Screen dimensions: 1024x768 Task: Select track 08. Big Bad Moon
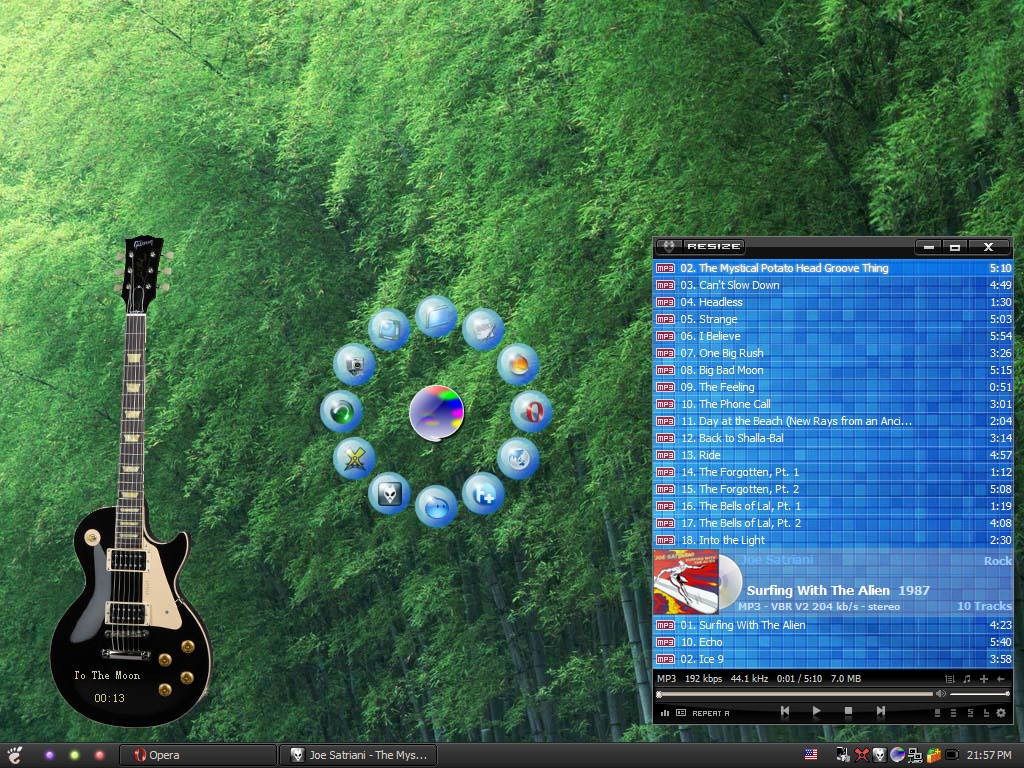833,370
